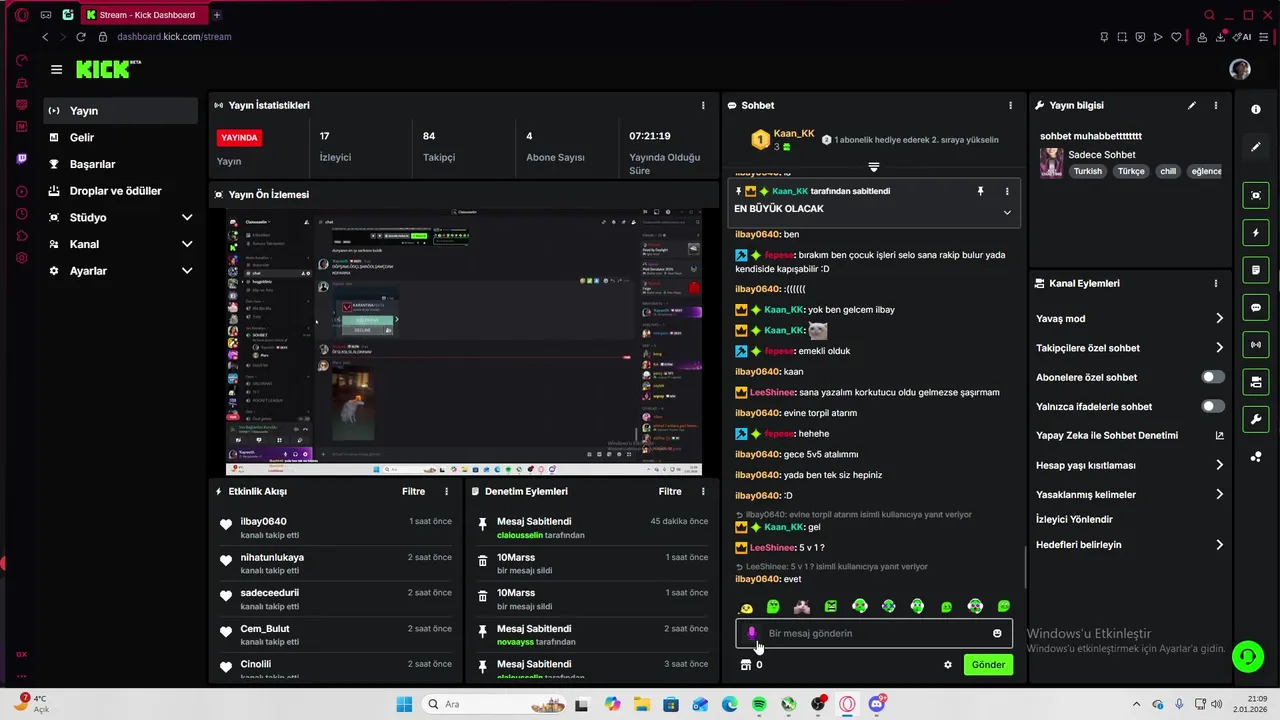Open Spotify from the taskbar
The height and width of the screenshot is (720, 1280).
(759, 704)
